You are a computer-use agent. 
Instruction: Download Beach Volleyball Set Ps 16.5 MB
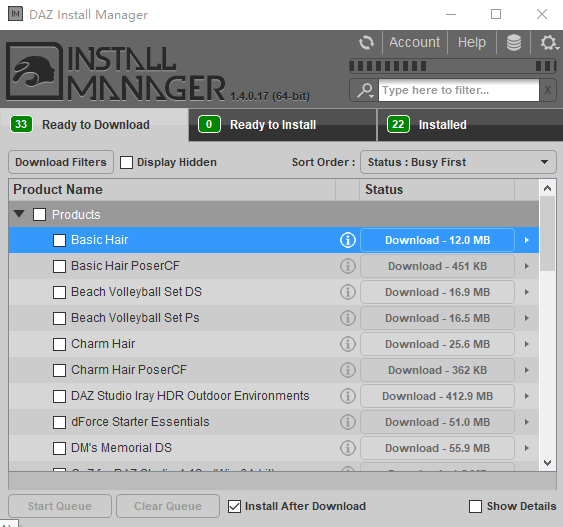pos(437,318)
